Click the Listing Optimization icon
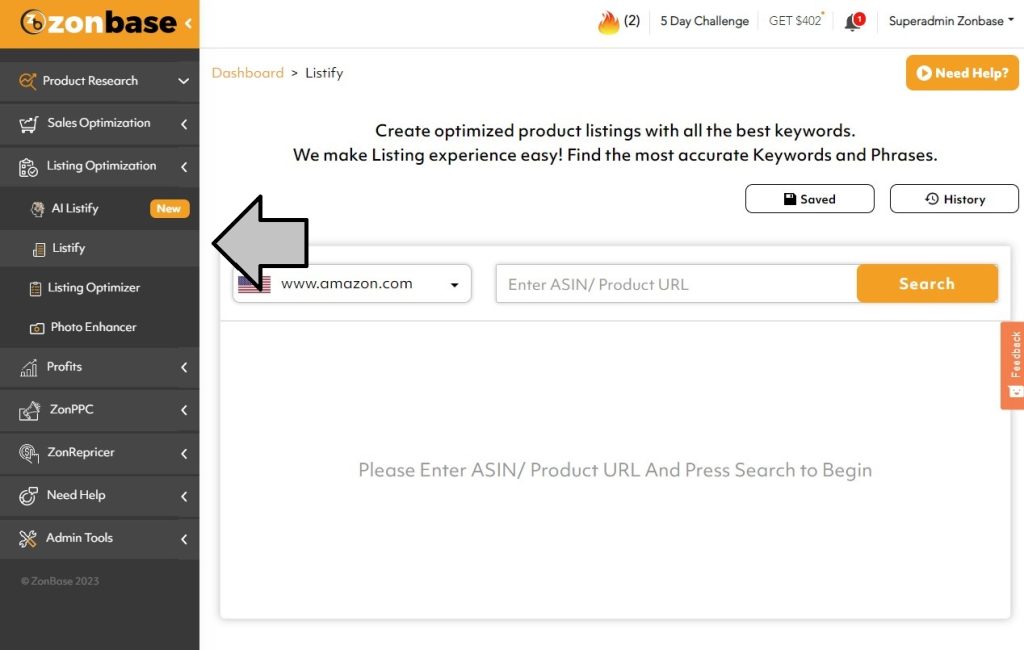 pyautogui.click(x=28, y=167)
